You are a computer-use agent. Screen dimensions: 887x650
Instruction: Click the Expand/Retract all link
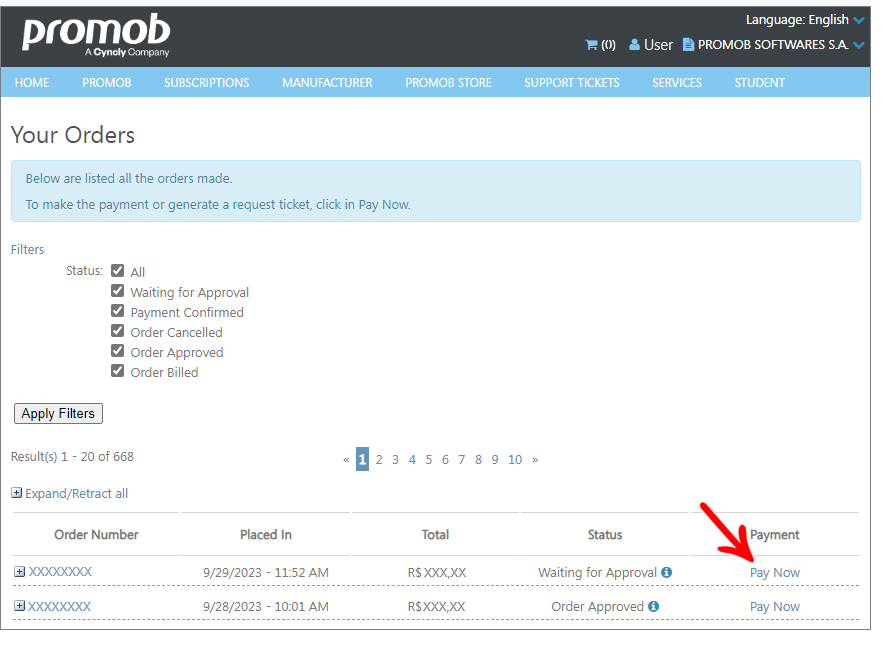76,493
